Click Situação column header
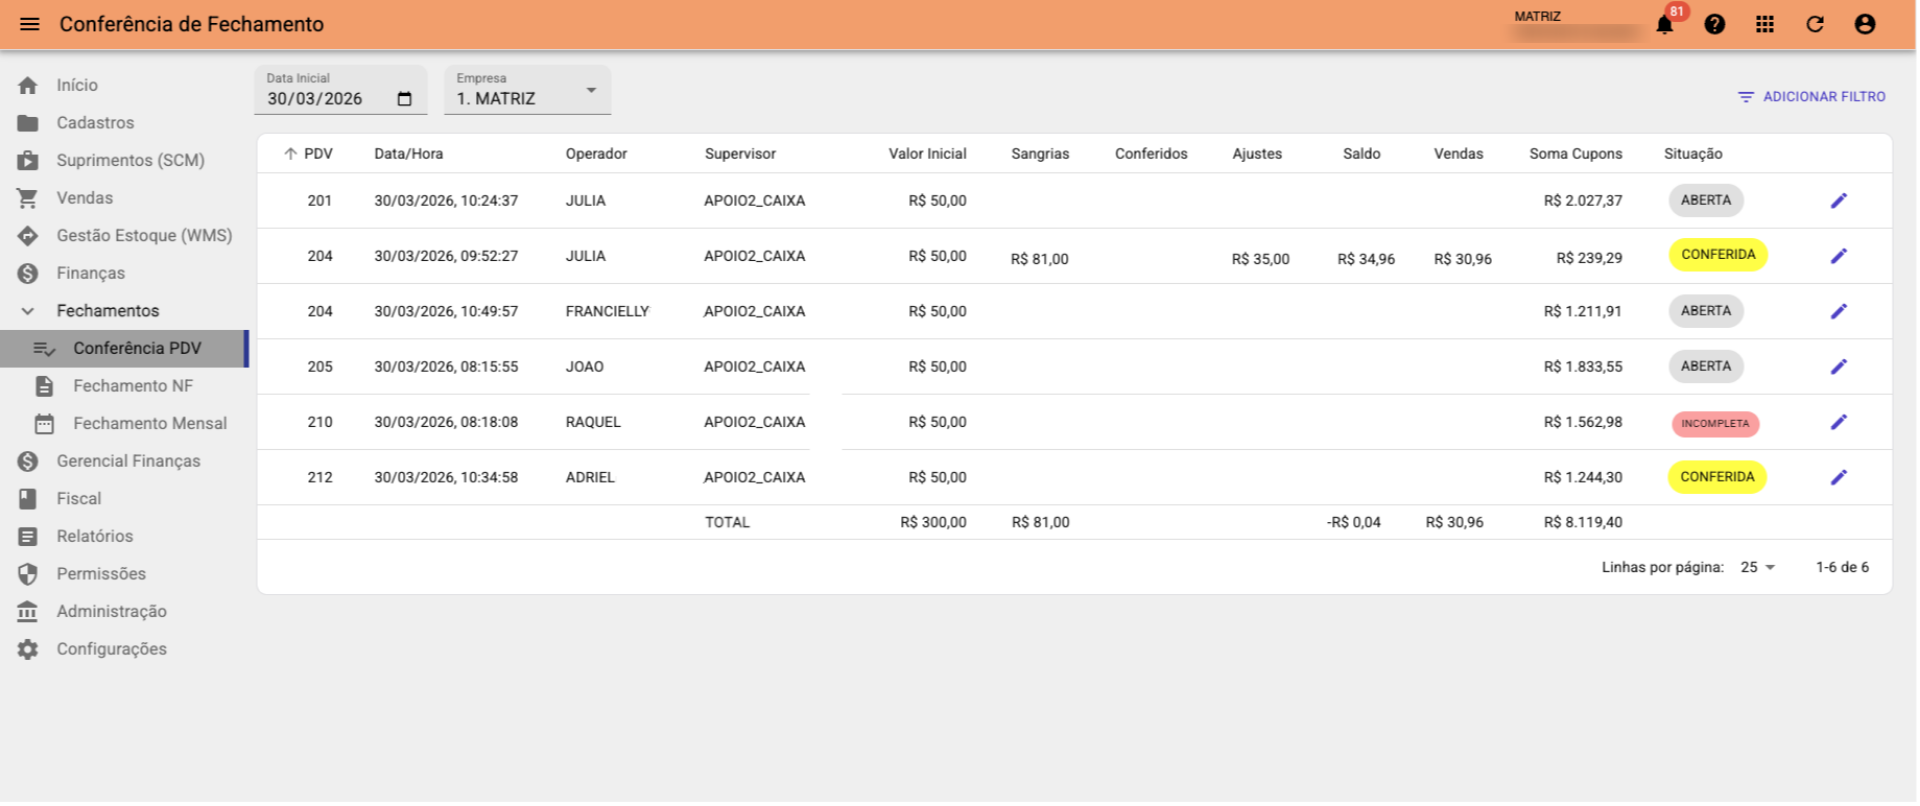1920x806 pixels. [x=1693, y=154]
